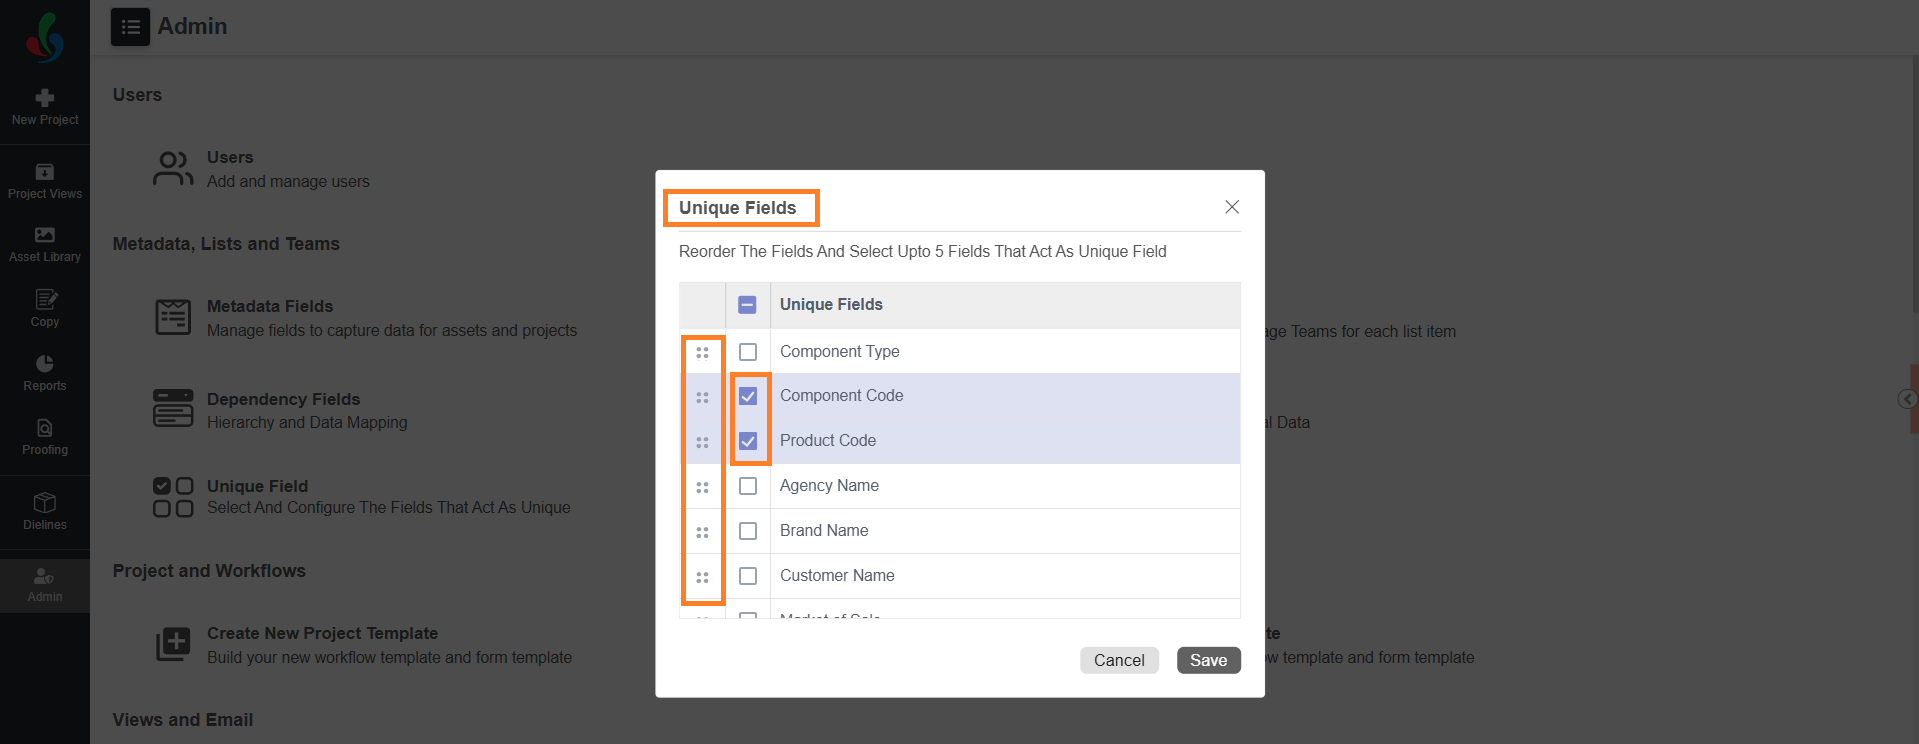This screenshot has width=1919, height=744.
Task: Open Reports pie chart icon
Action: click(x=45, y=364)
